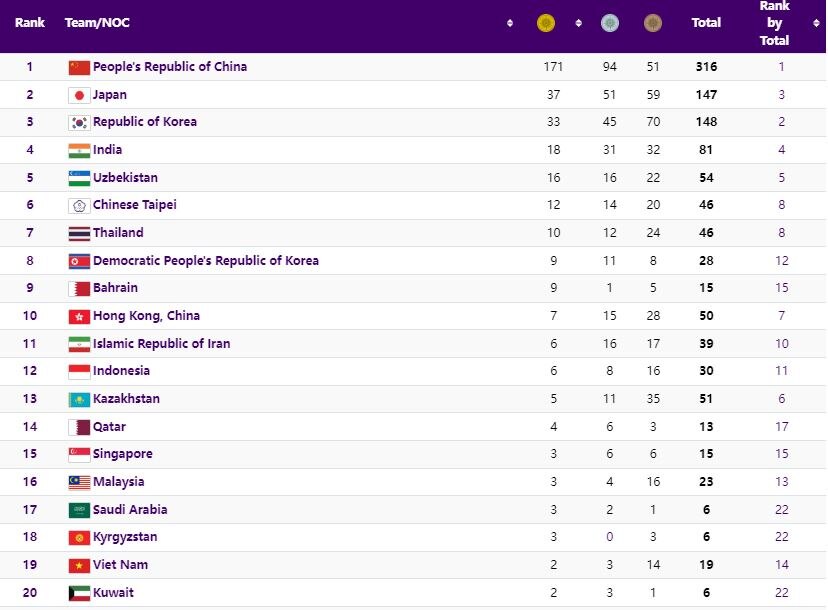Toggle the sort arrow after the gold column
828x610 pixels.
coord(578,22)
